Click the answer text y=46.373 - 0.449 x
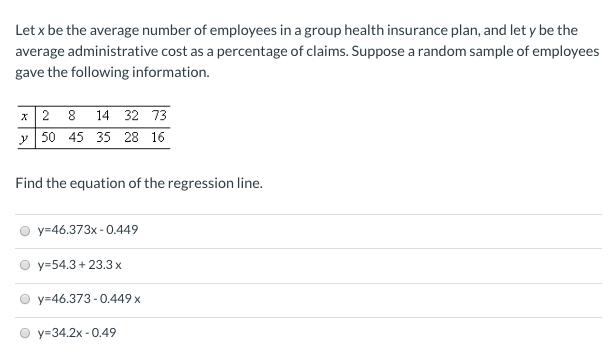The image size is (616, 364). click(x=89, y=299)
